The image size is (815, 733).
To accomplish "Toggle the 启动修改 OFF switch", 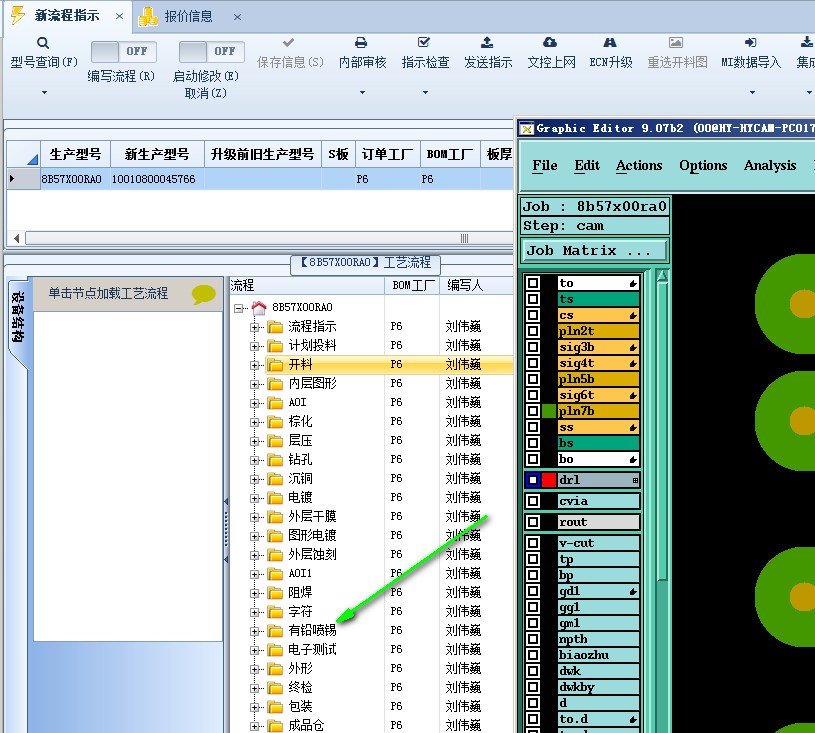I will click(212, 51).
